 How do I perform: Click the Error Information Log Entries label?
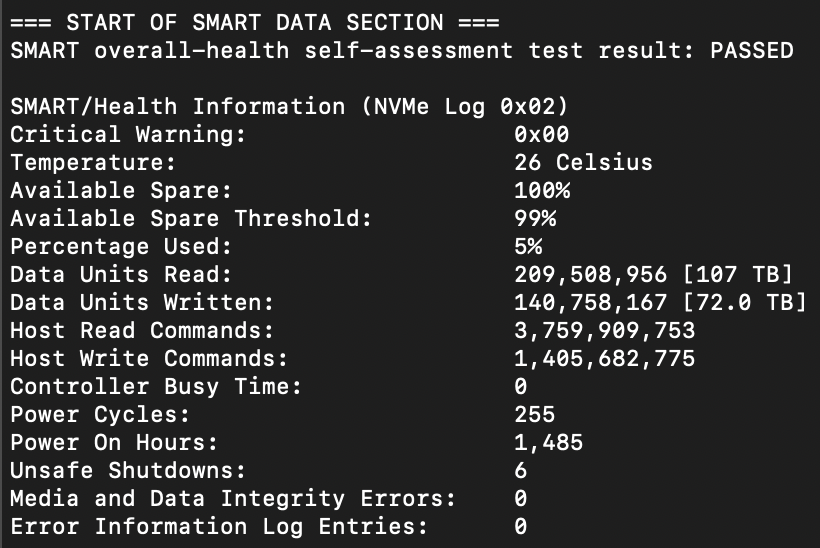(219, 526)
